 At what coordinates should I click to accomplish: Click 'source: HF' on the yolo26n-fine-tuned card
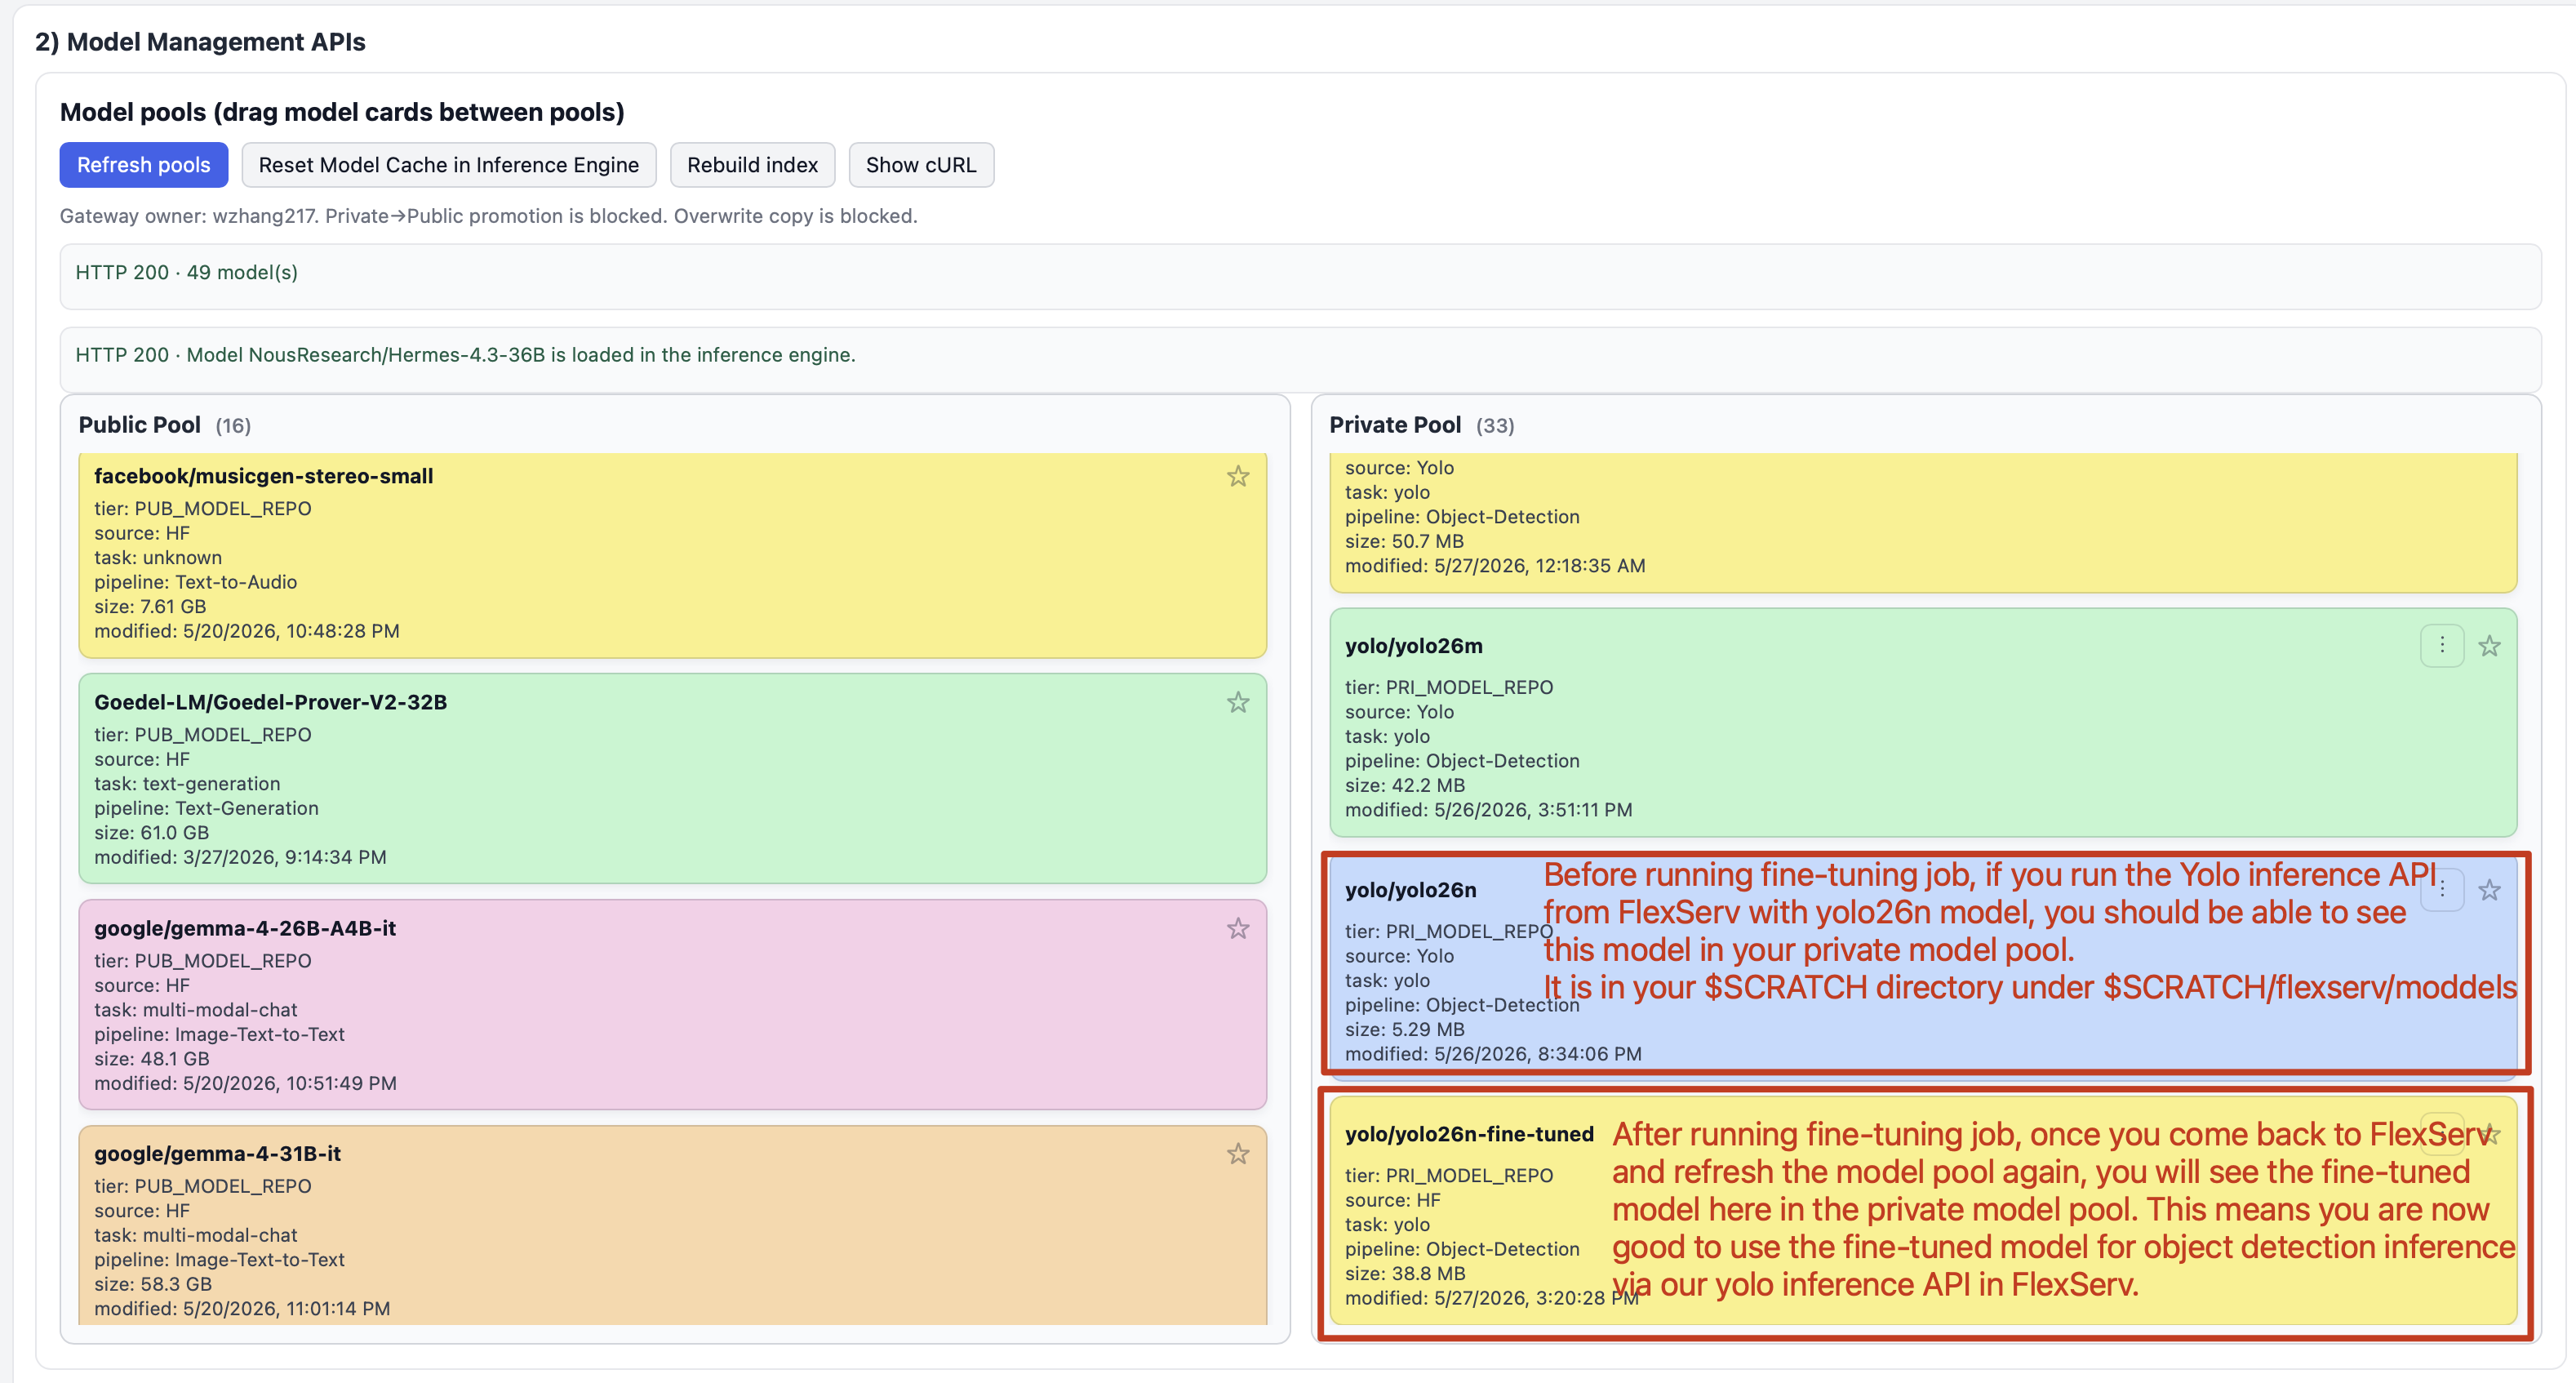coord(1393,1200)
